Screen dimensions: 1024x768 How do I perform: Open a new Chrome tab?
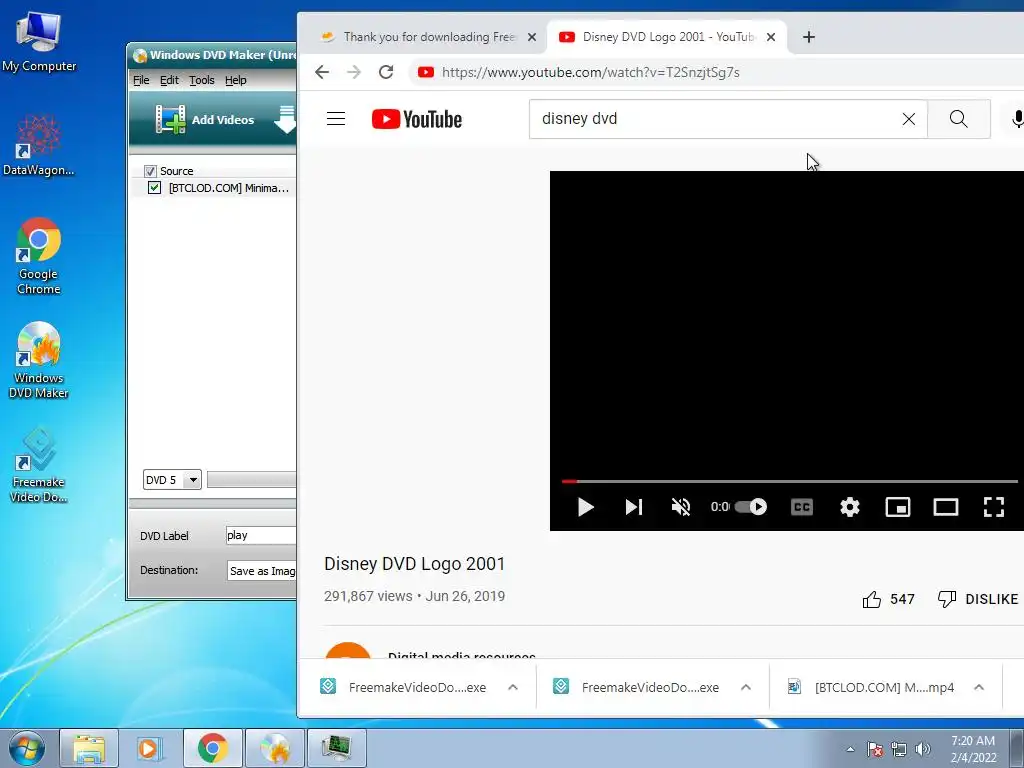(x=808, y=37)
